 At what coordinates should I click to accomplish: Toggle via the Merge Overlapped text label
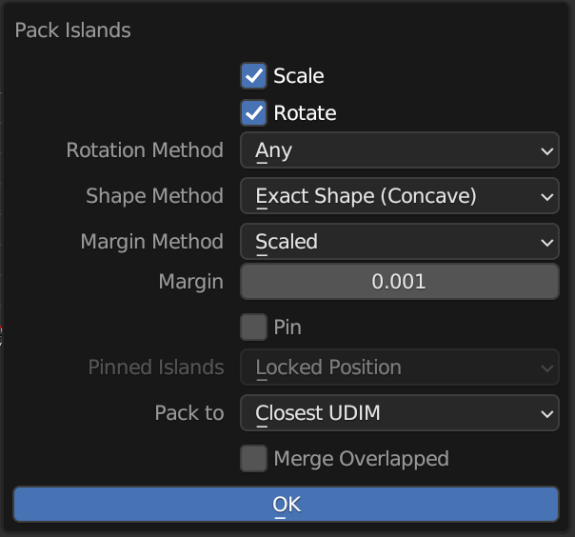point(361,459)
